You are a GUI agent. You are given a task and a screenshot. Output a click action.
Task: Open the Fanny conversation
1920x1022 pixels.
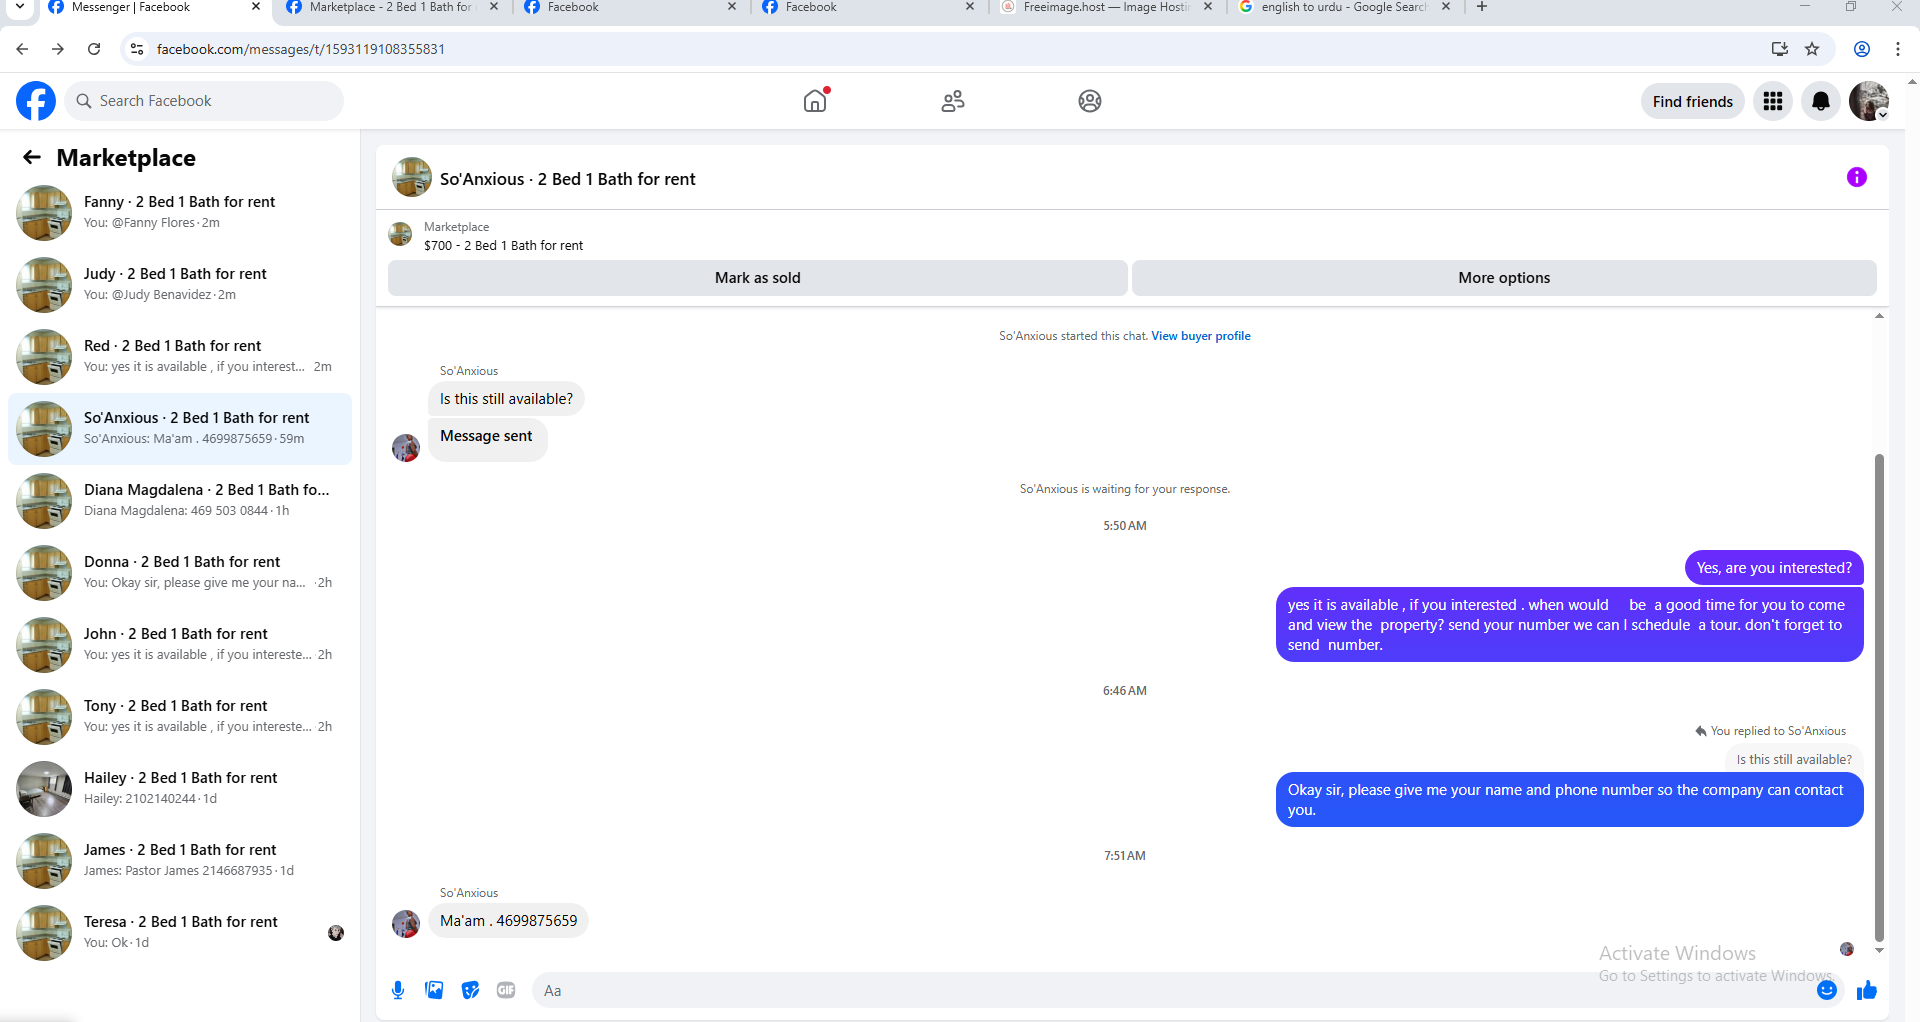[180, 213]
